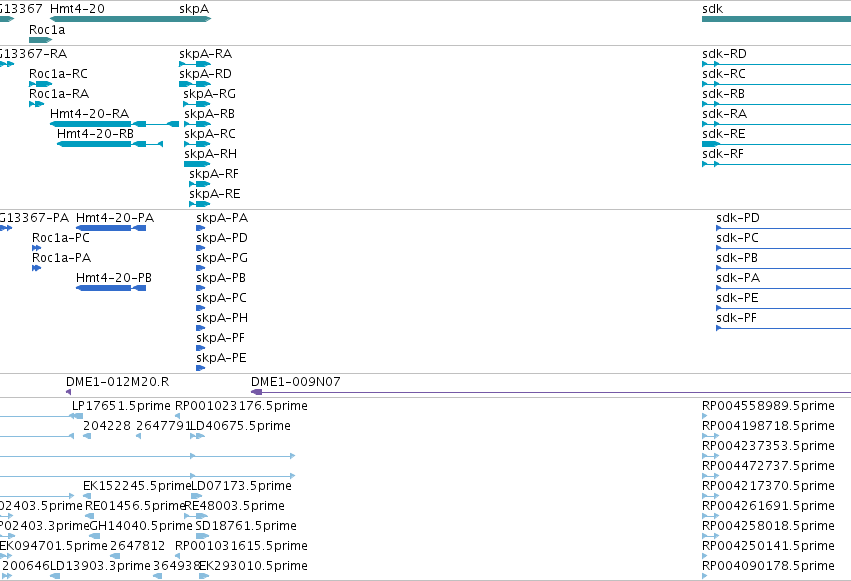851x581 pixels.
Task: Click the LD07173.5prime EST label
Action: click(242, 486)
